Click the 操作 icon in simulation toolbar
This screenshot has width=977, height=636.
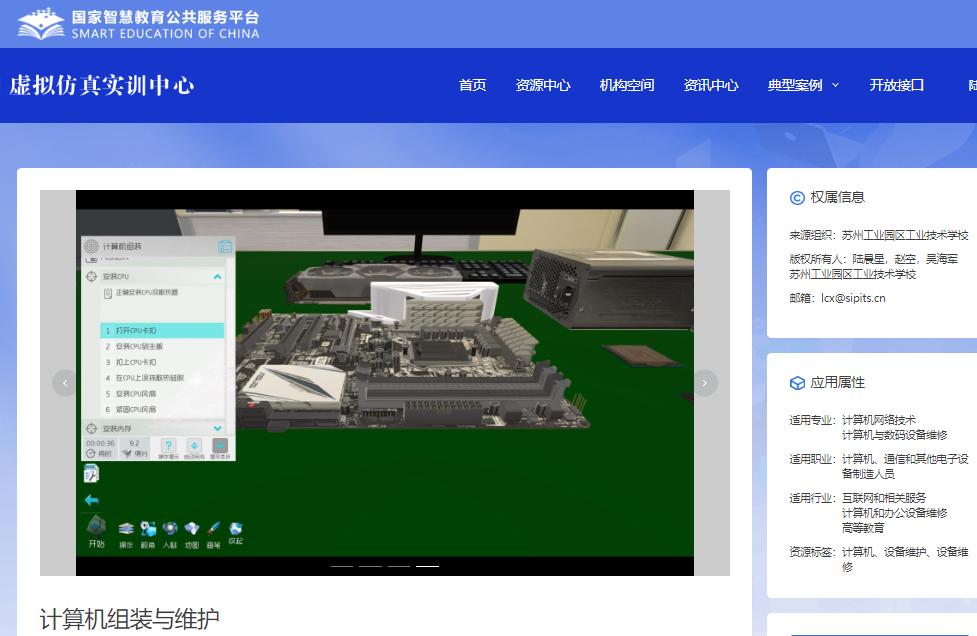(126, 530)
